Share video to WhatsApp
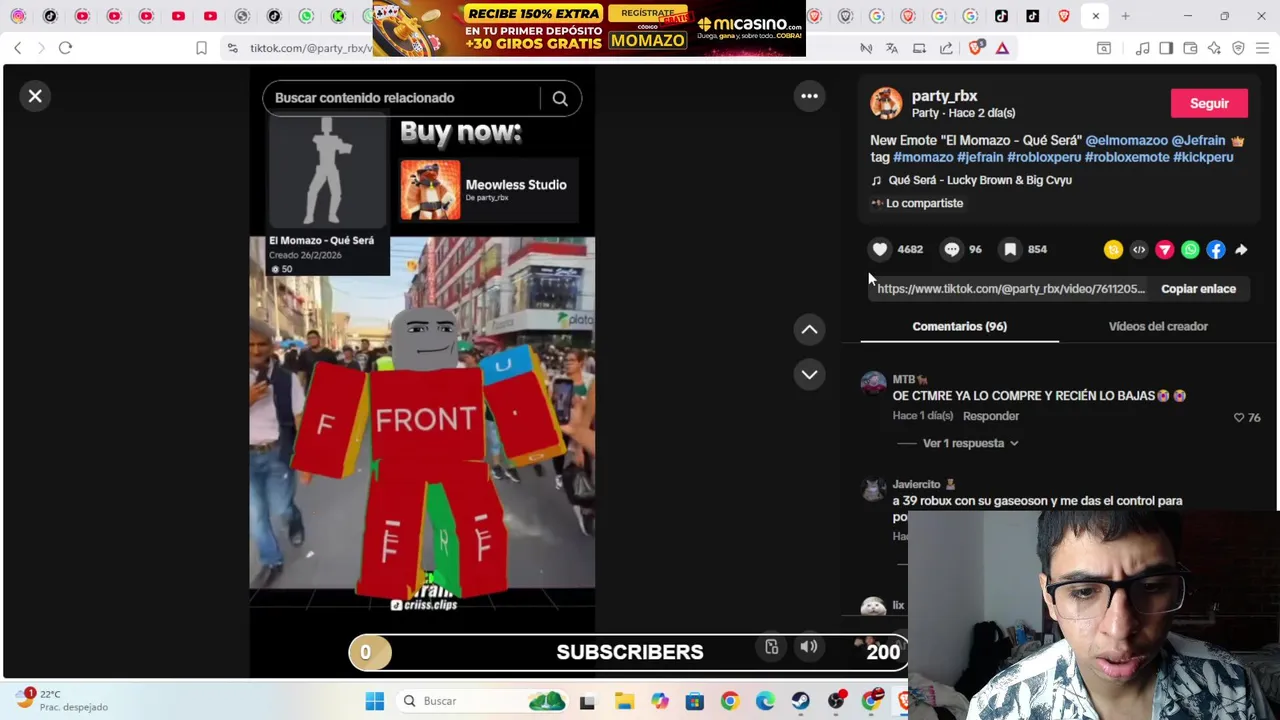1280x720 pixels. (1190, 250)
